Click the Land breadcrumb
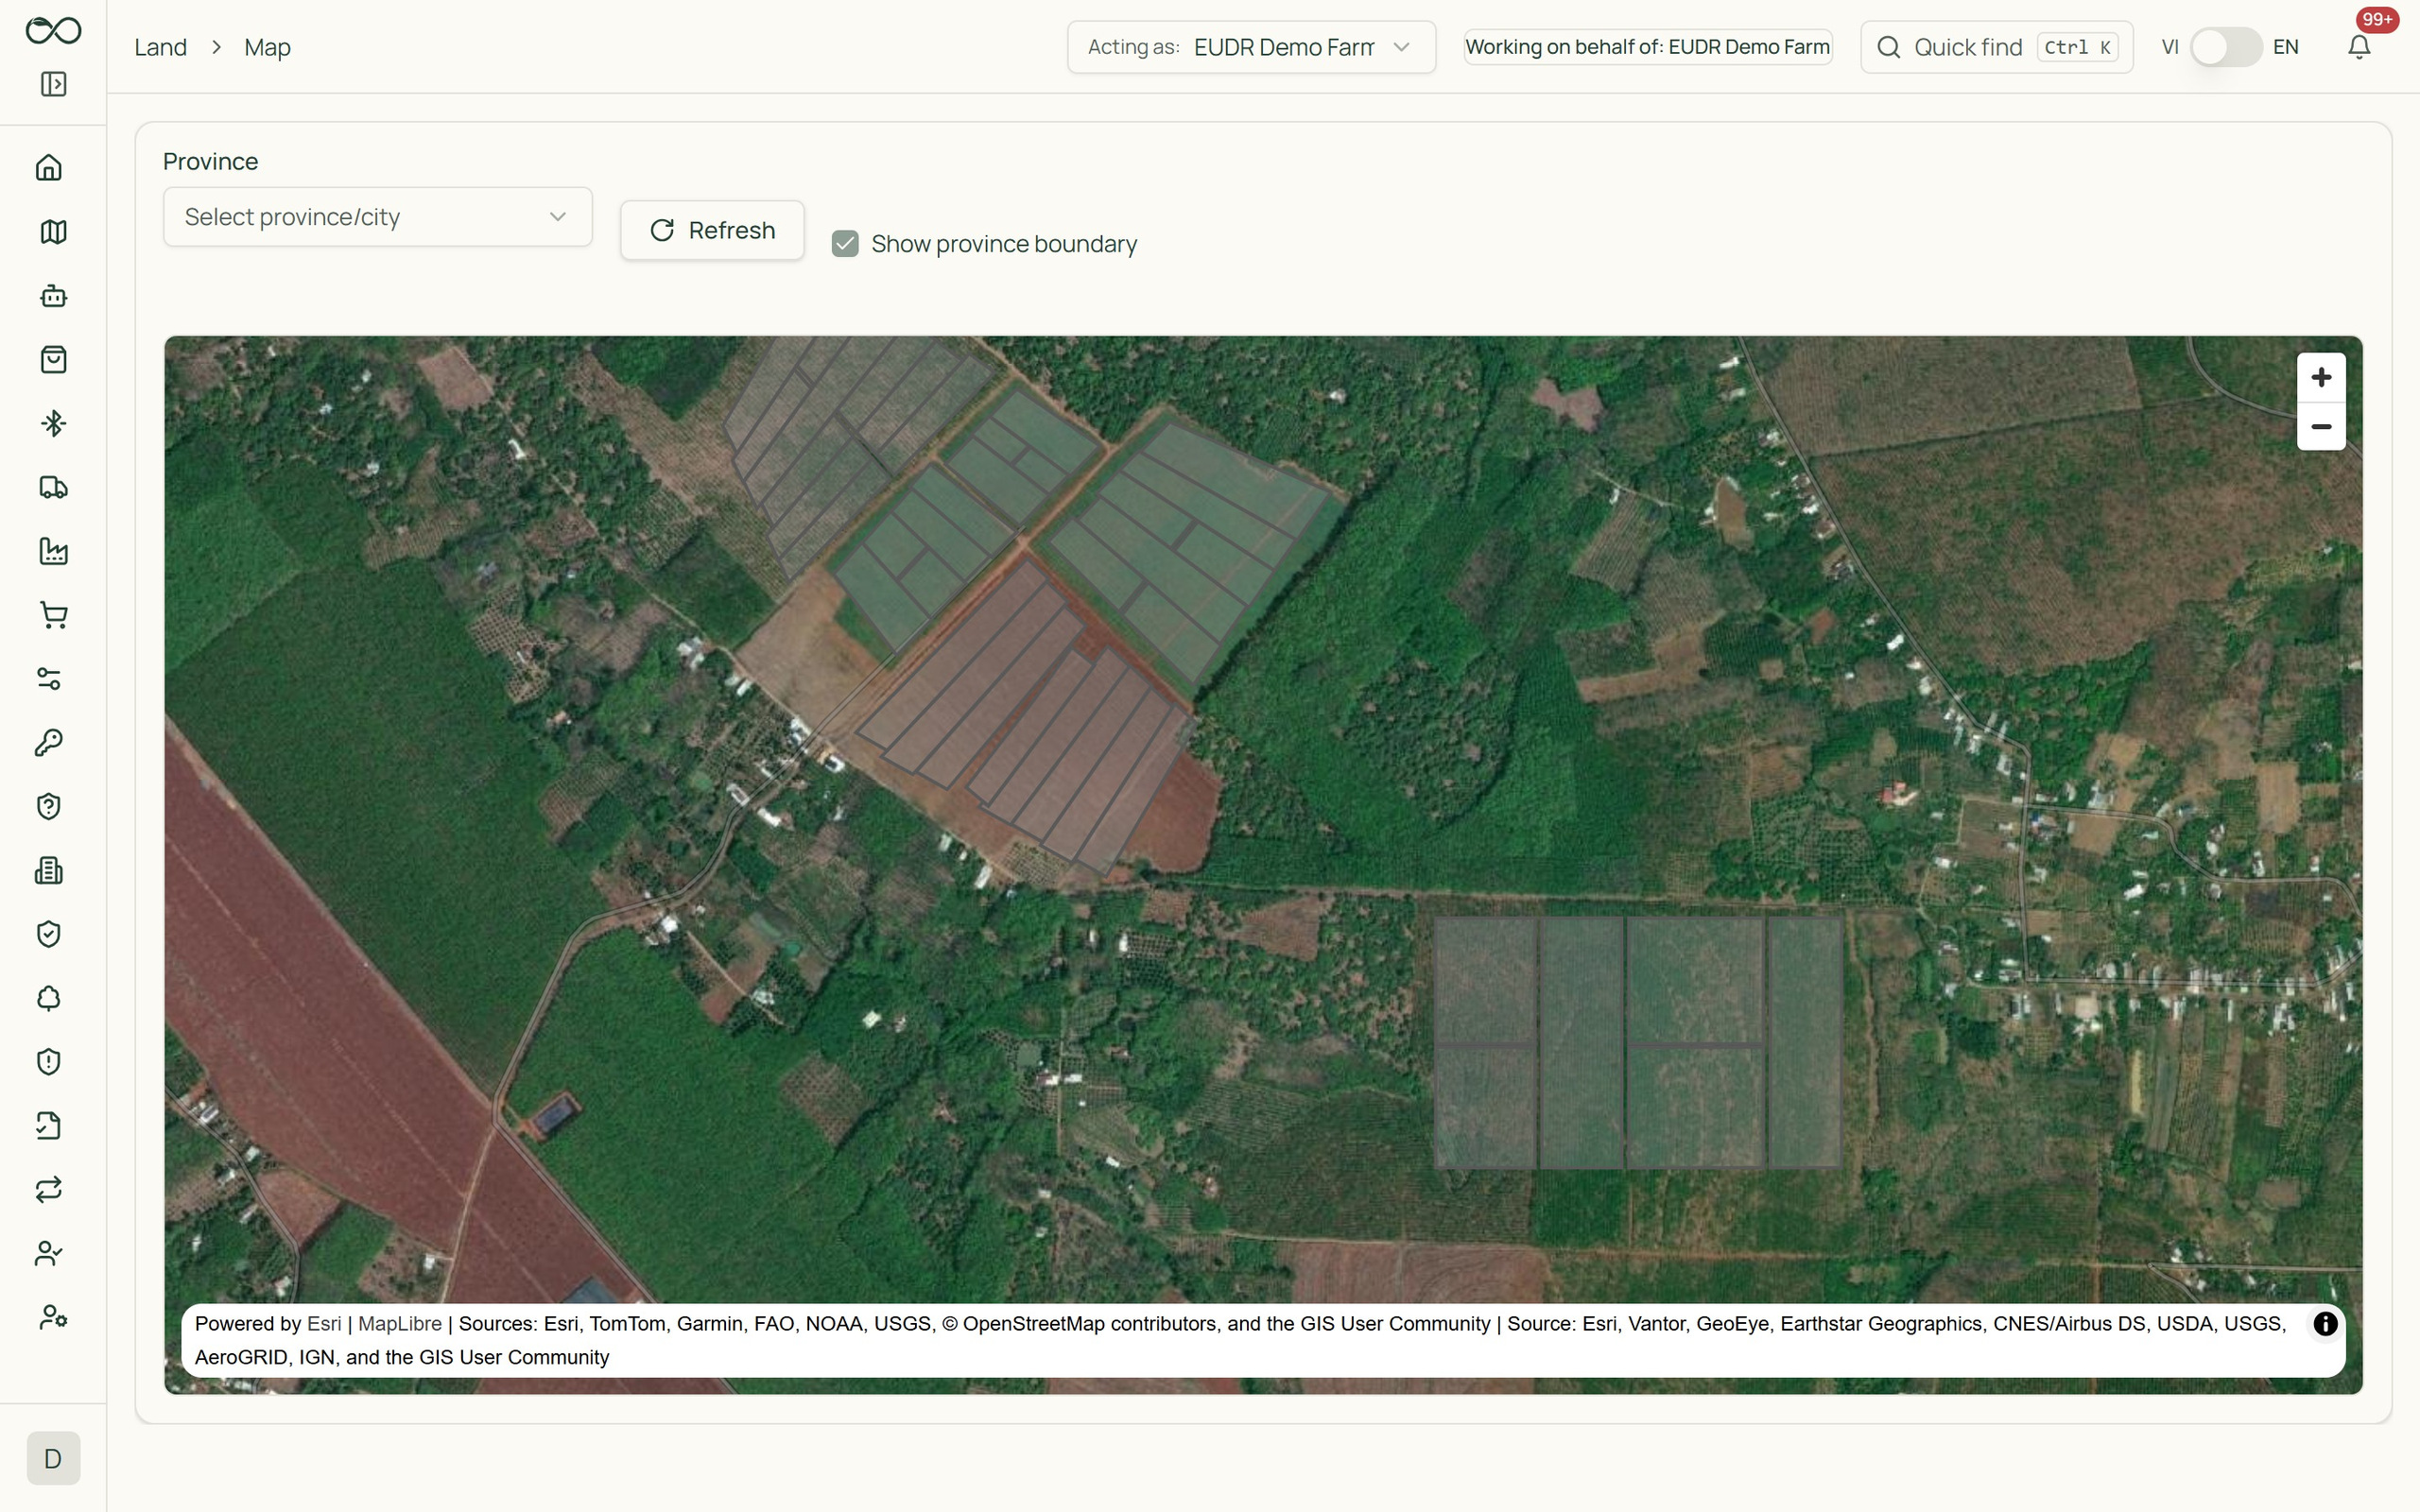This screenshot has width=2420, height=1512. pos(161,47)
